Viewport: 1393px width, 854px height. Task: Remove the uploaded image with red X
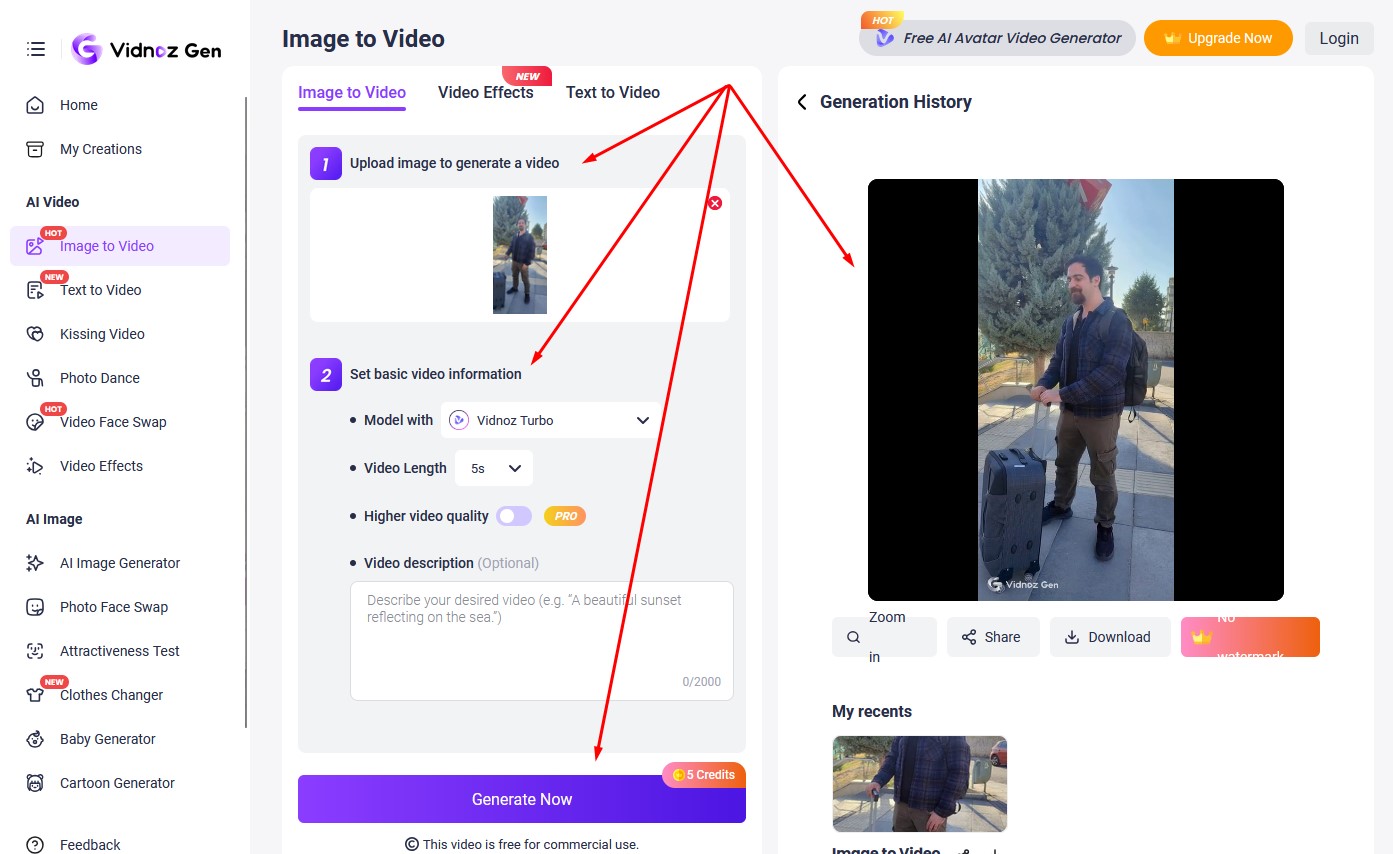pyautogui.click(x=714, y=203)
